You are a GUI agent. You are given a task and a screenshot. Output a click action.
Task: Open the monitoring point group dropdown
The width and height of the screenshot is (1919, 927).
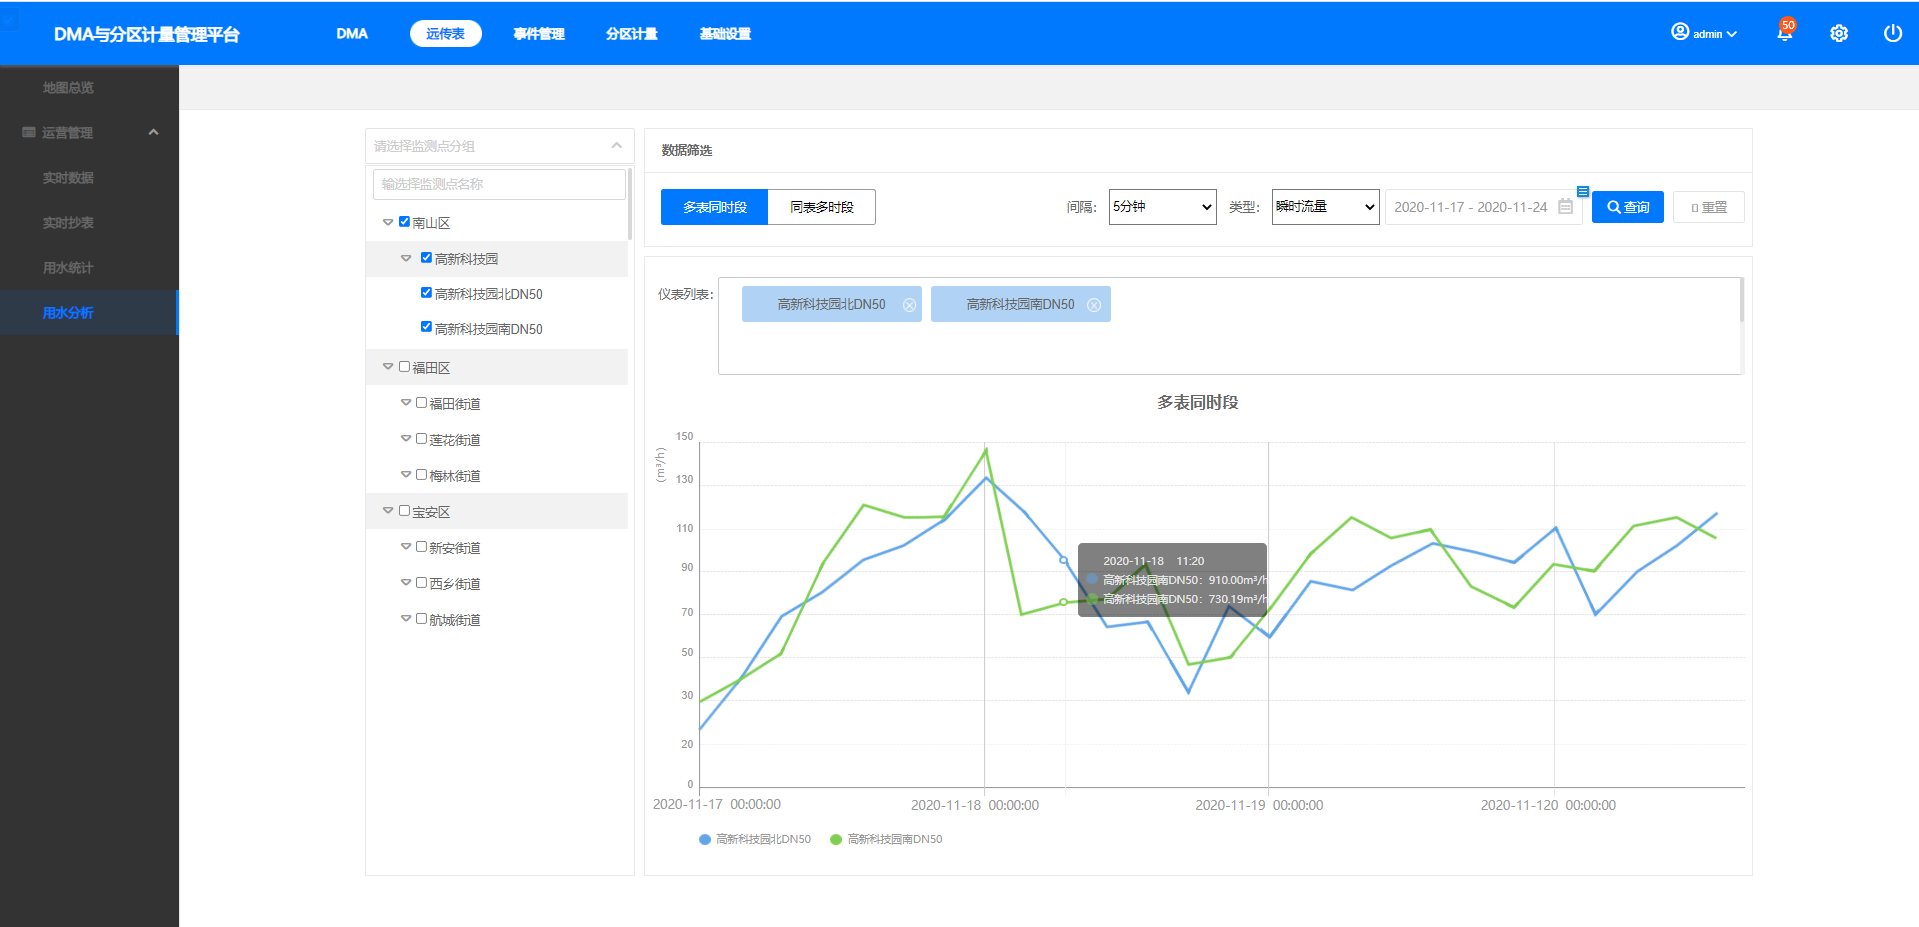(499, 146)
